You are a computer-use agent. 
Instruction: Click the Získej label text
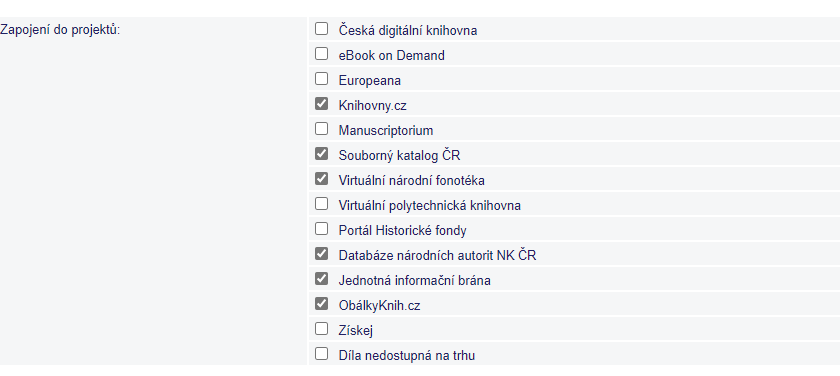(356, 330)
